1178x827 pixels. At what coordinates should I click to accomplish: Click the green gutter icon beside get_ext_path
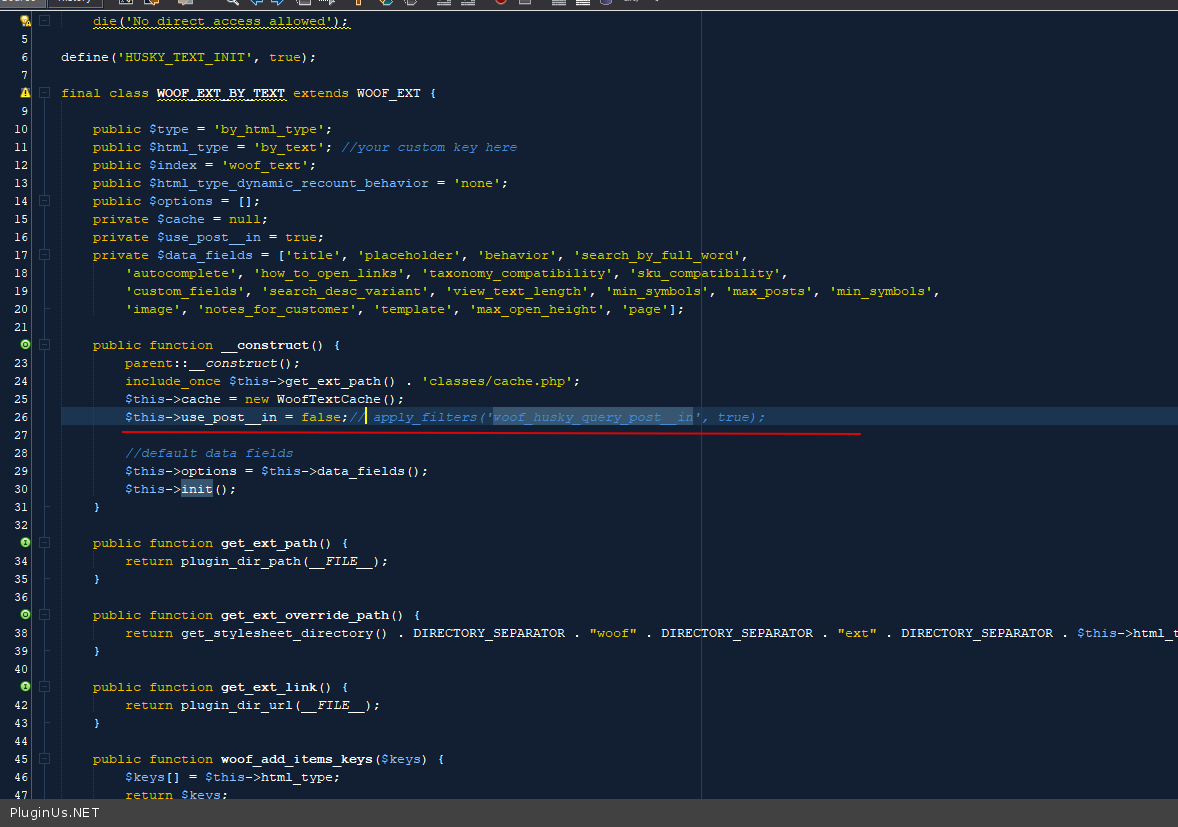[25, 543]
